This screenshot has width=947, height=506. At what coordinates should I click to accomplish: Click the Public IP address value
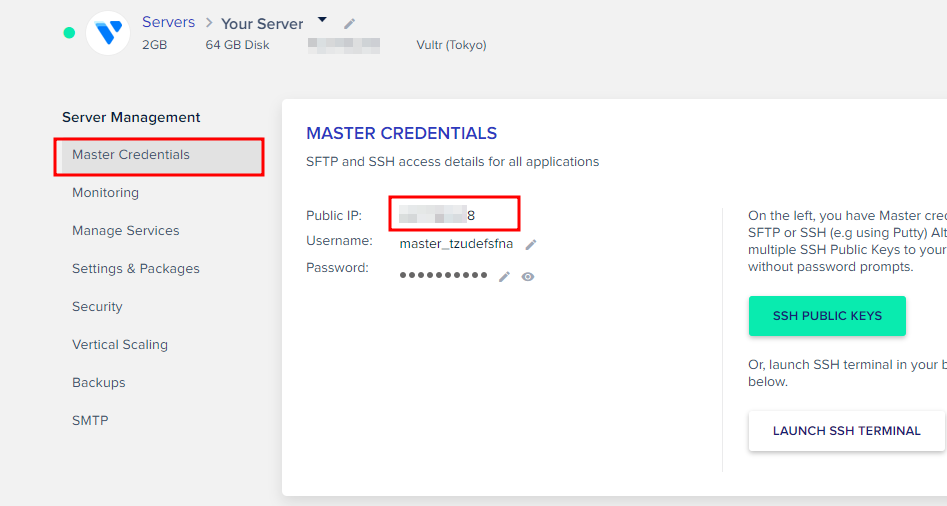point(437,215)
